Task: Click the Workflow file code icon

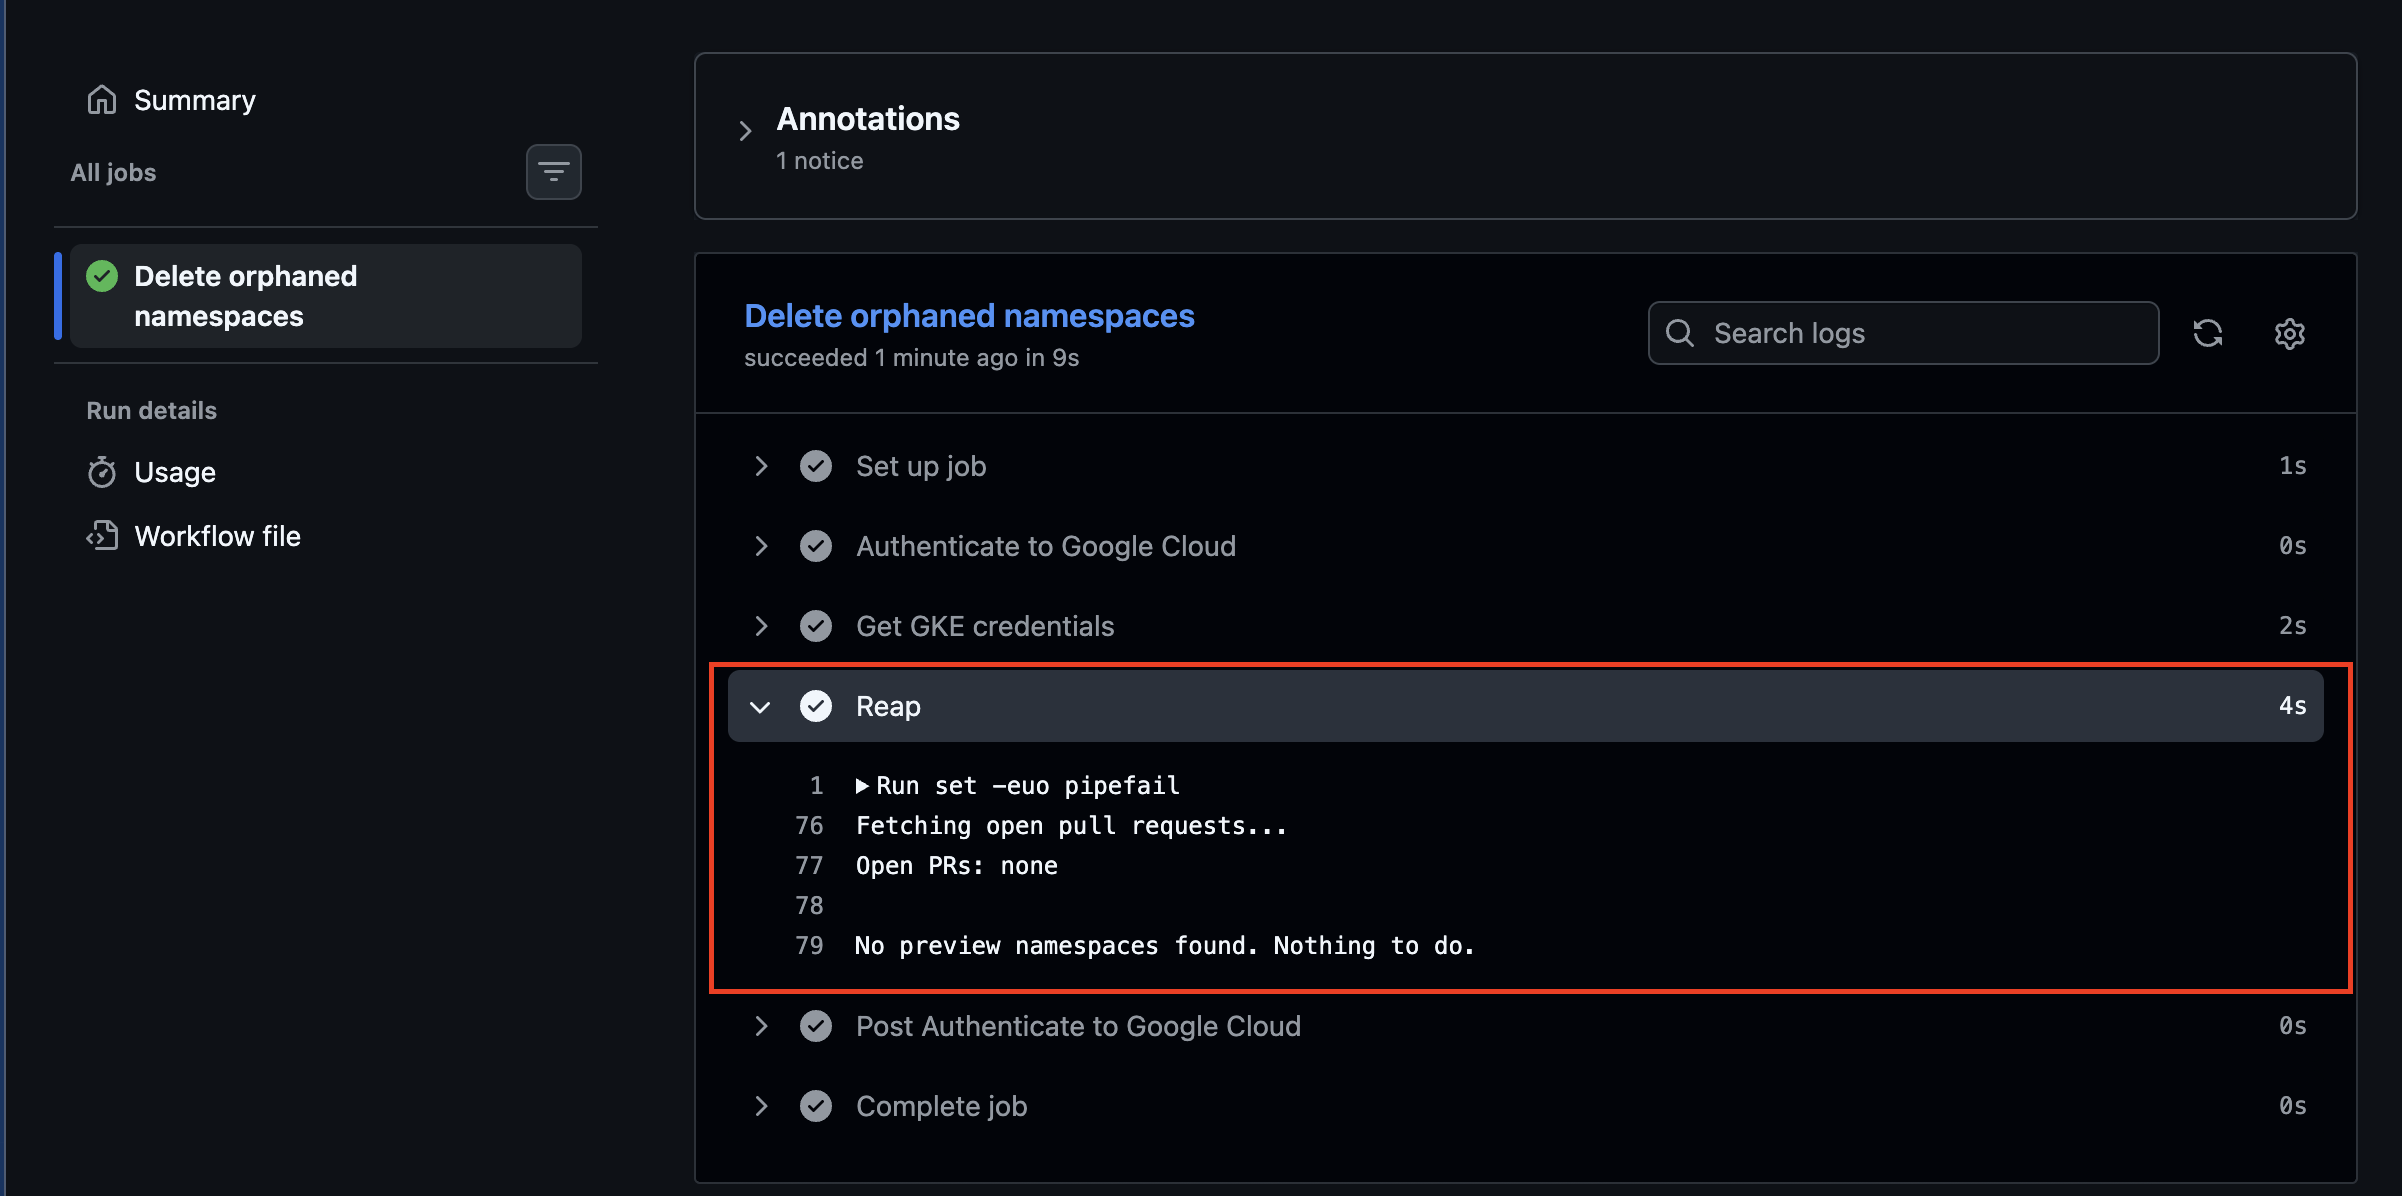Action: click(x=102, y=536)
